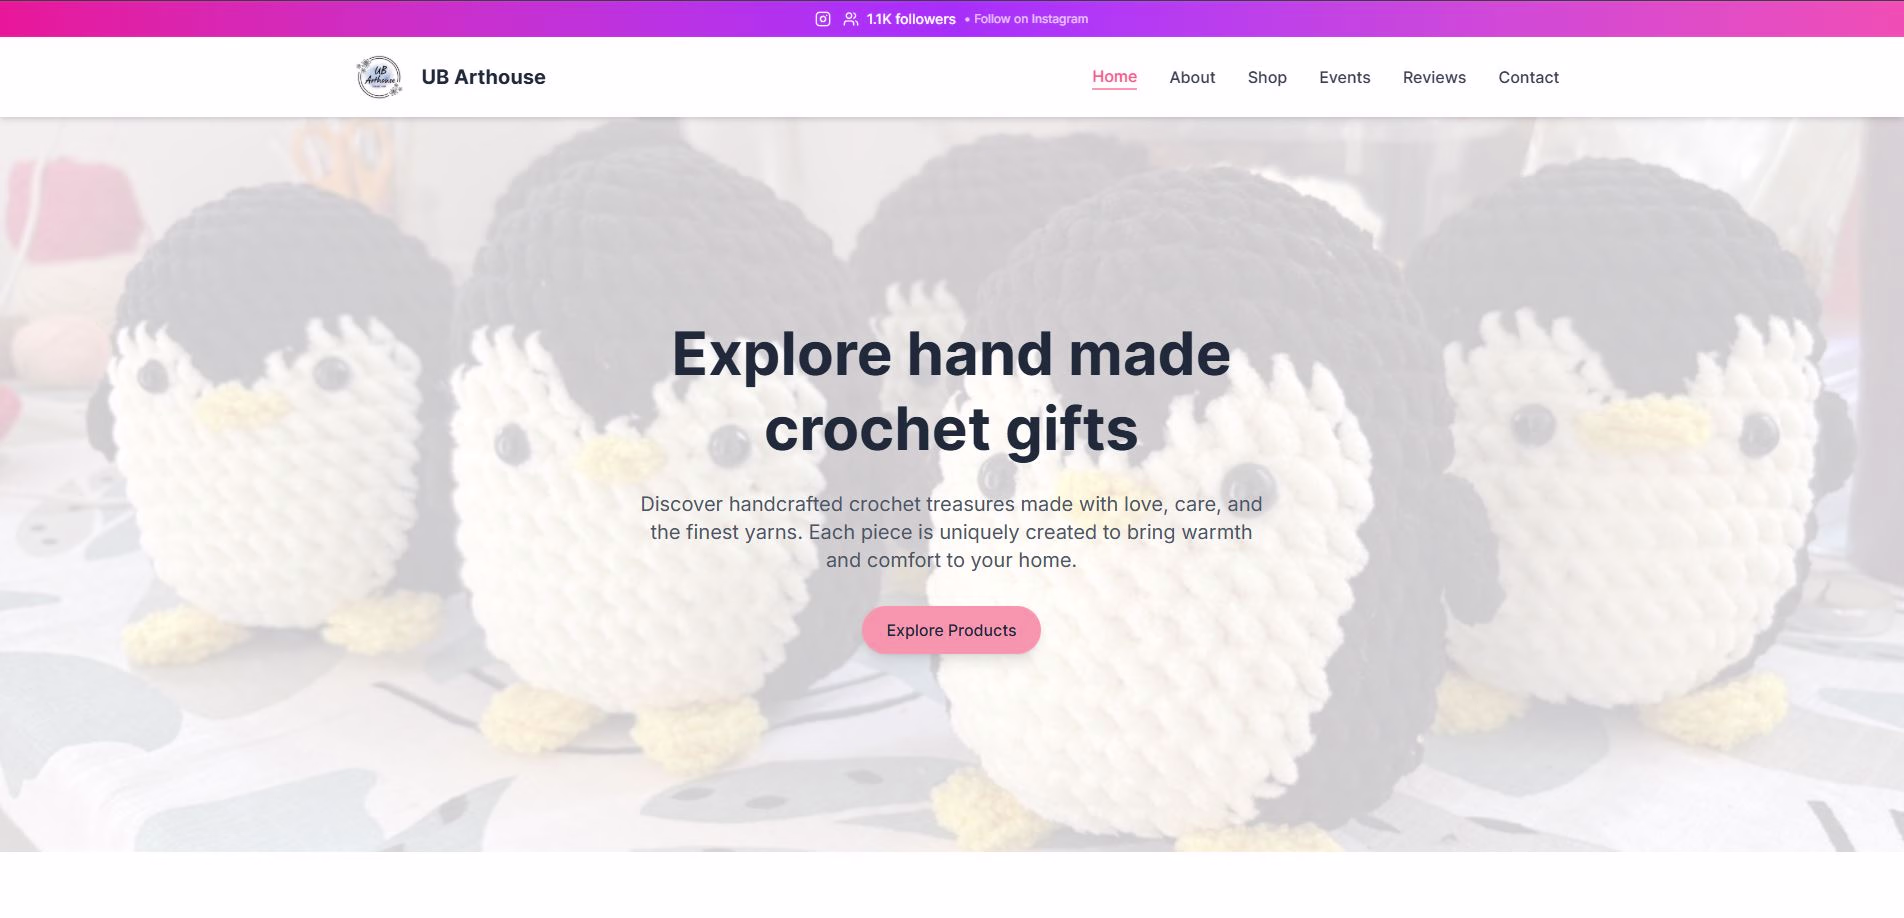
Task: Click the headline words 'Explore hand made'
Action: pos(951,354)
